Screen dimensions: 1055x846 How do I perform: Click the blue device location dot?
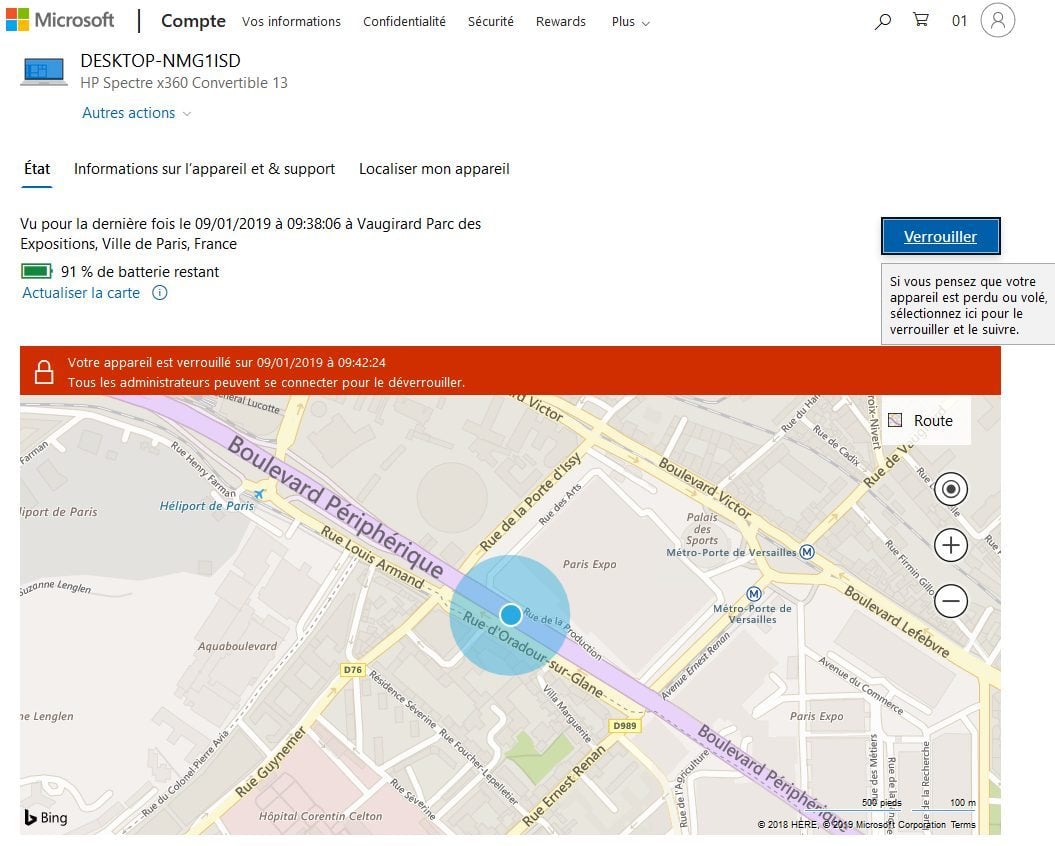click(511, 614)
